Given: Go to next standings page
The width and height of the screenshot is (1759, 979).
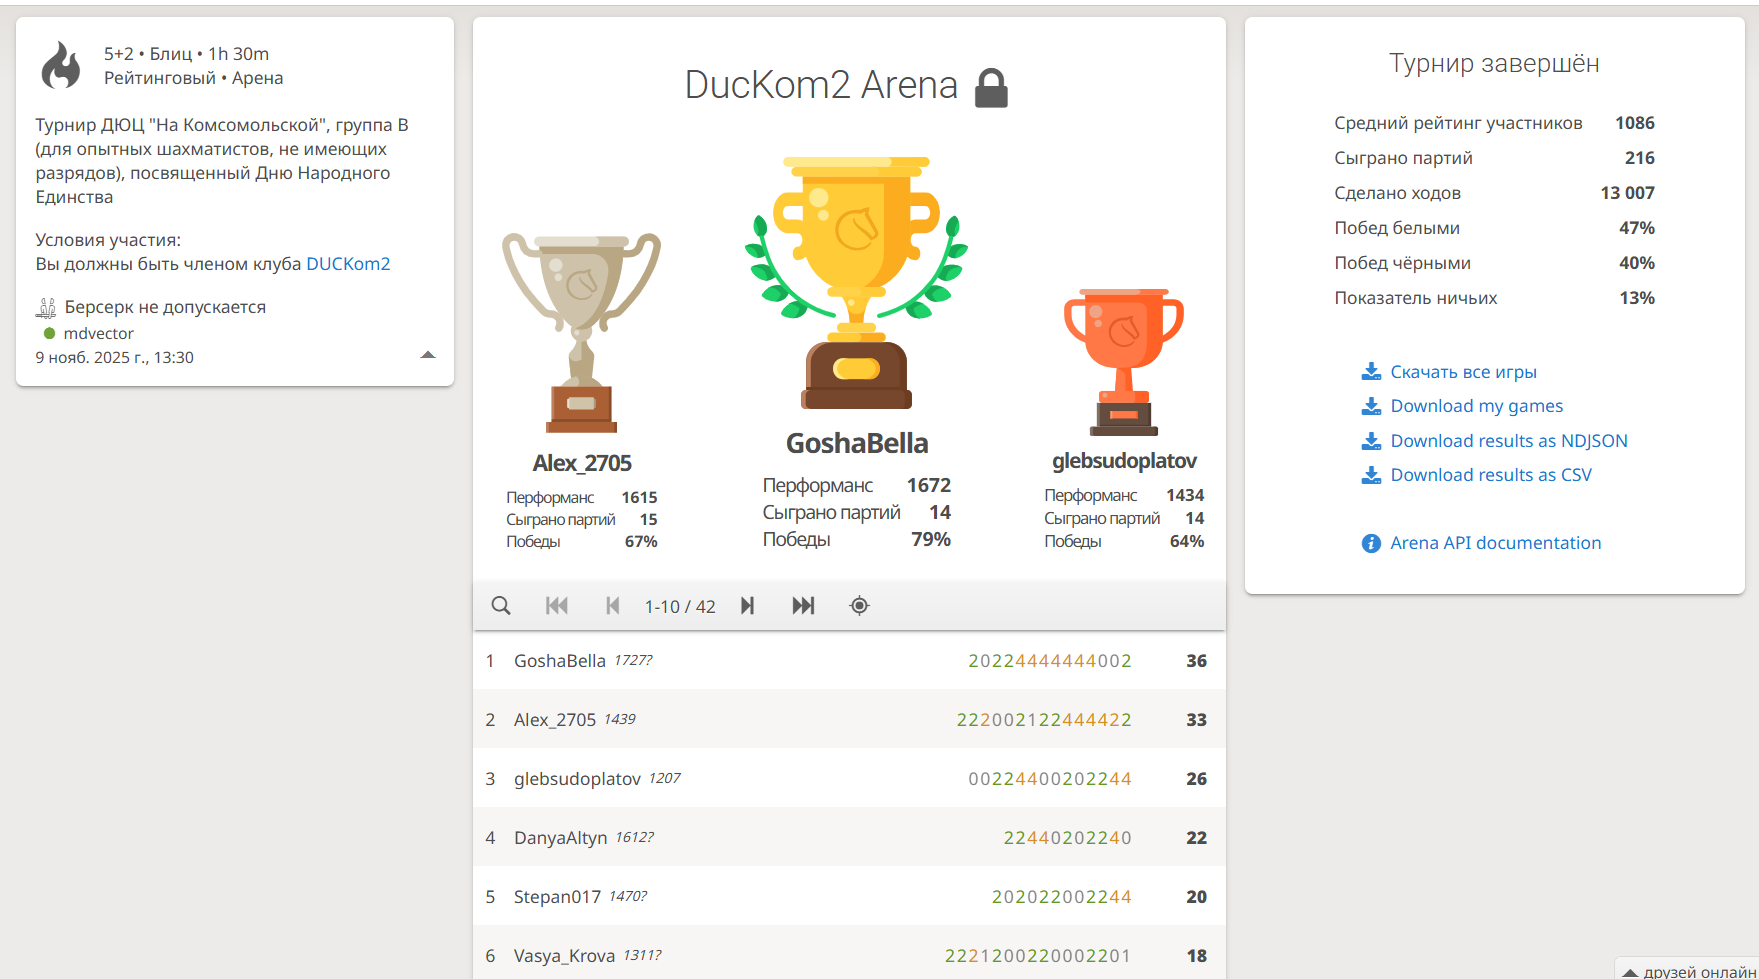Looking at the screenshot, I should 747,606.
